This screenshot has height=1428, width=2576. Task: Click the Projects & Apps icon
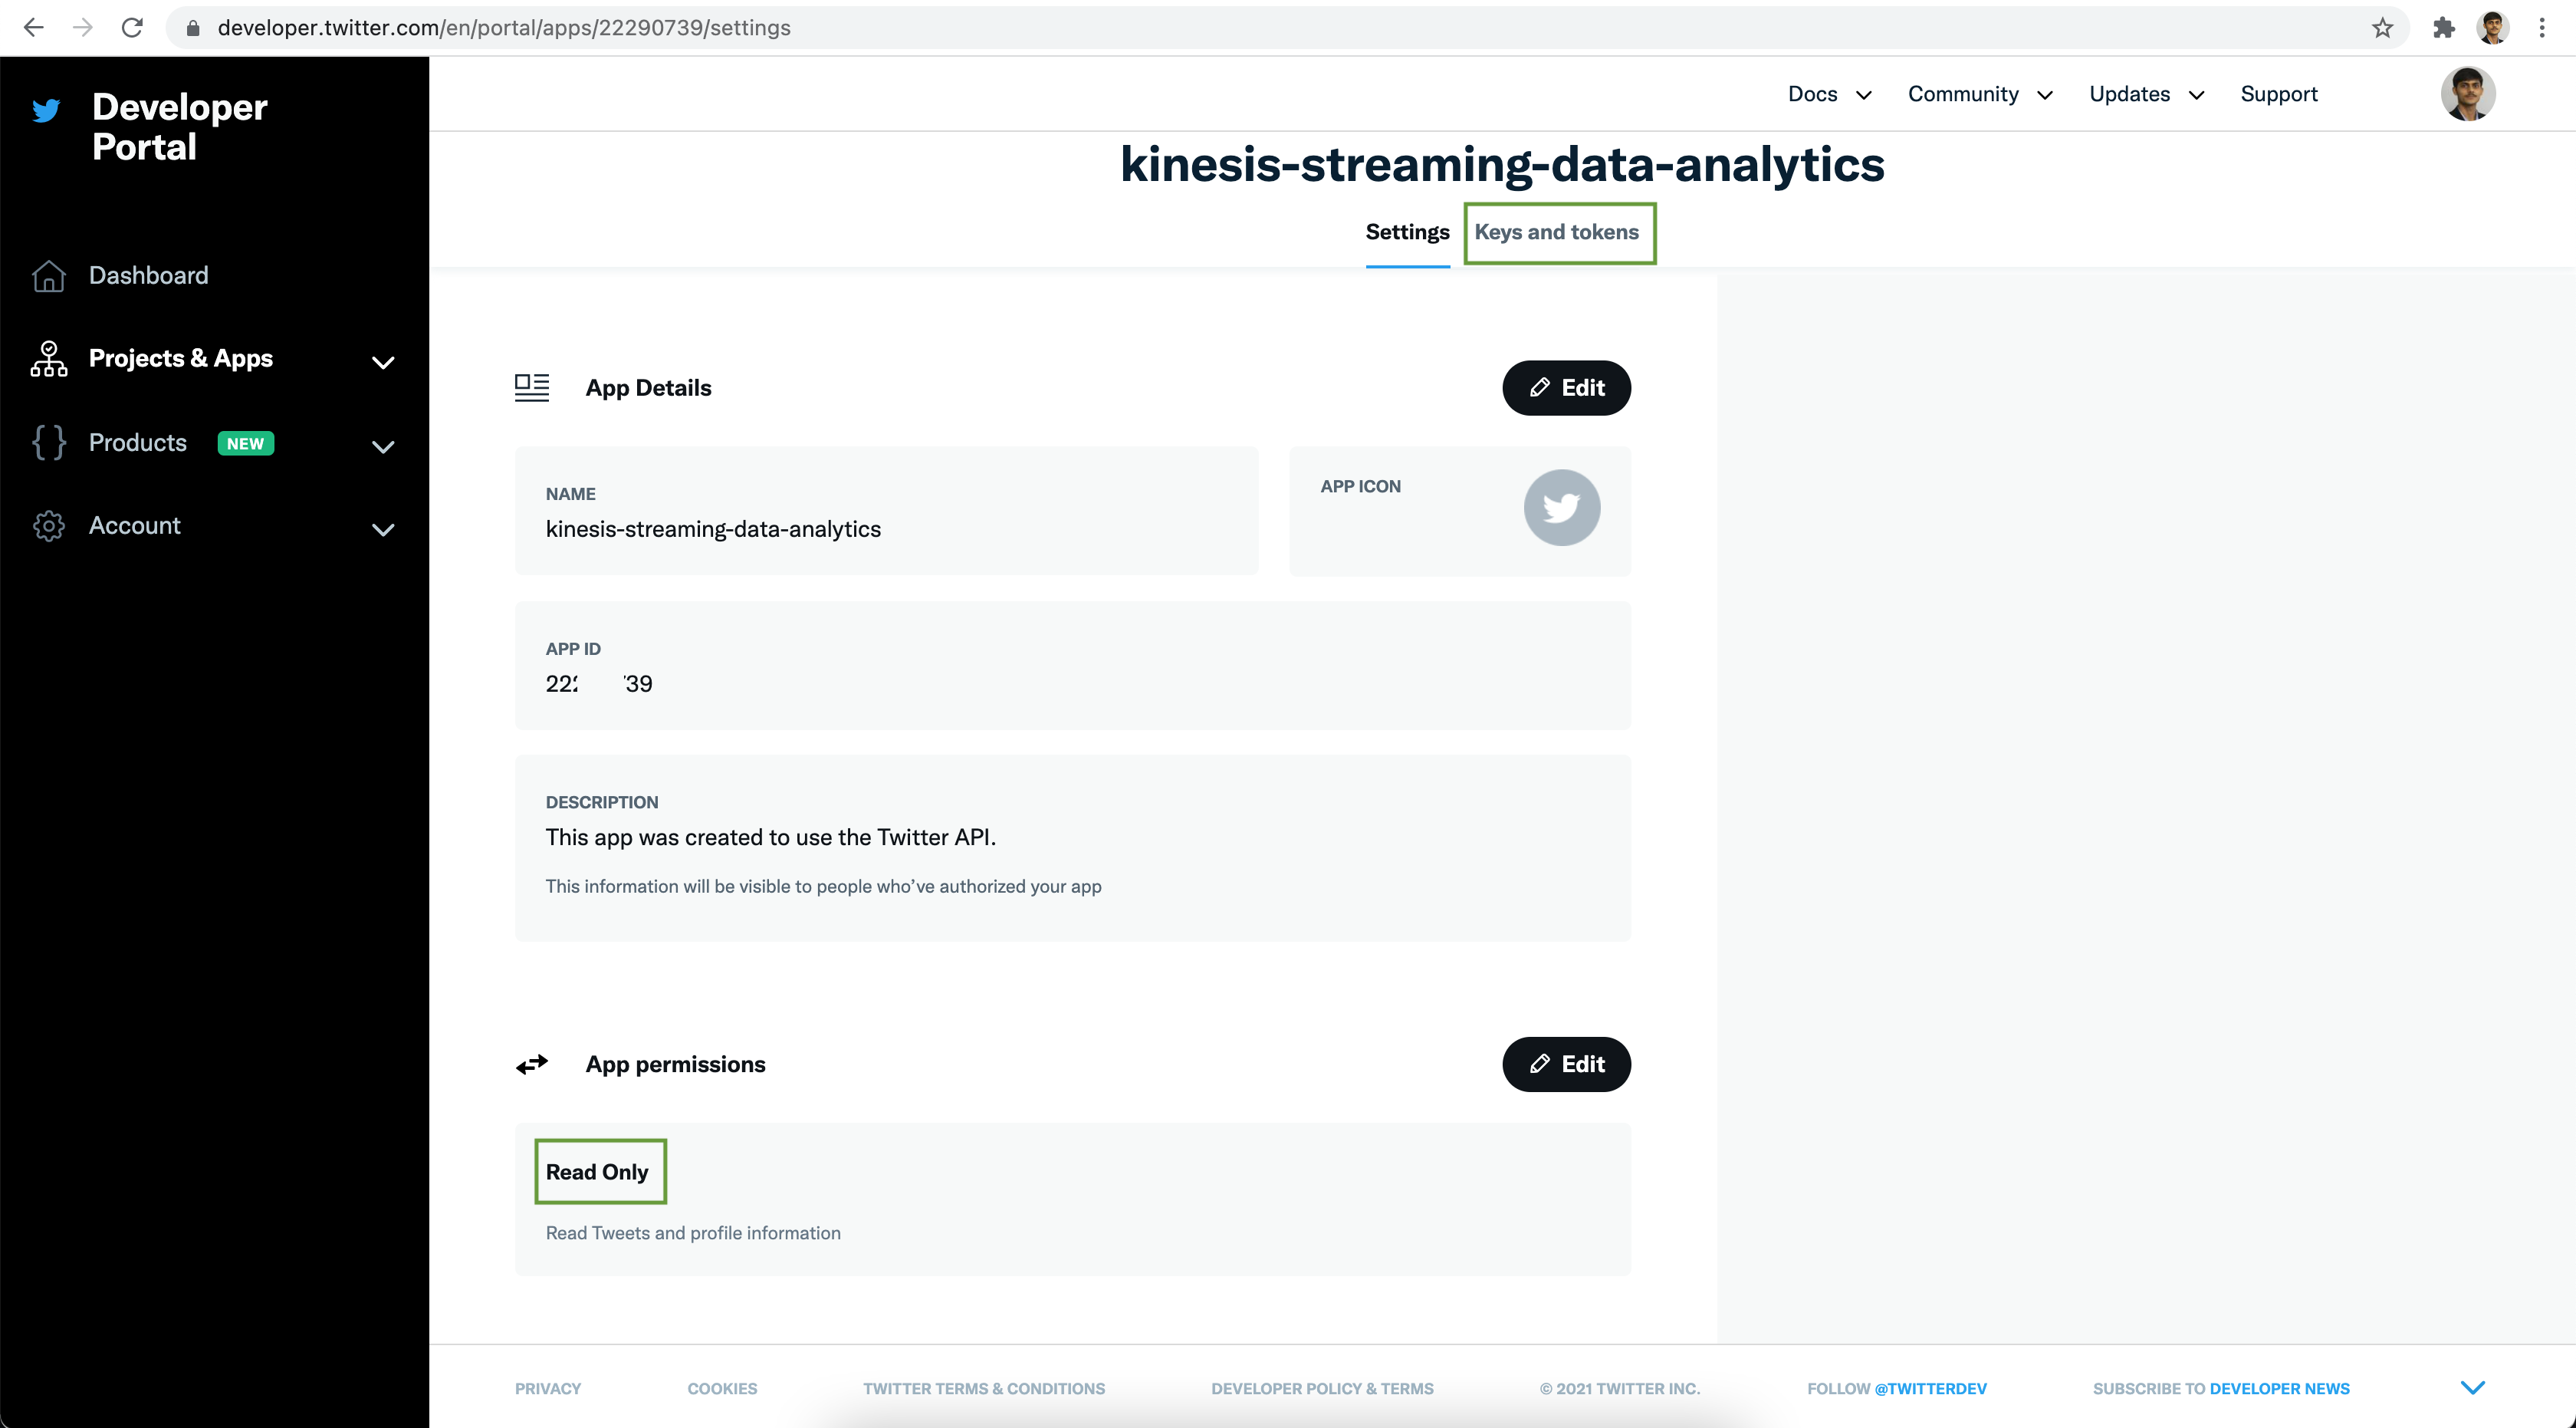pyautogui.click(x=48, y=357)
